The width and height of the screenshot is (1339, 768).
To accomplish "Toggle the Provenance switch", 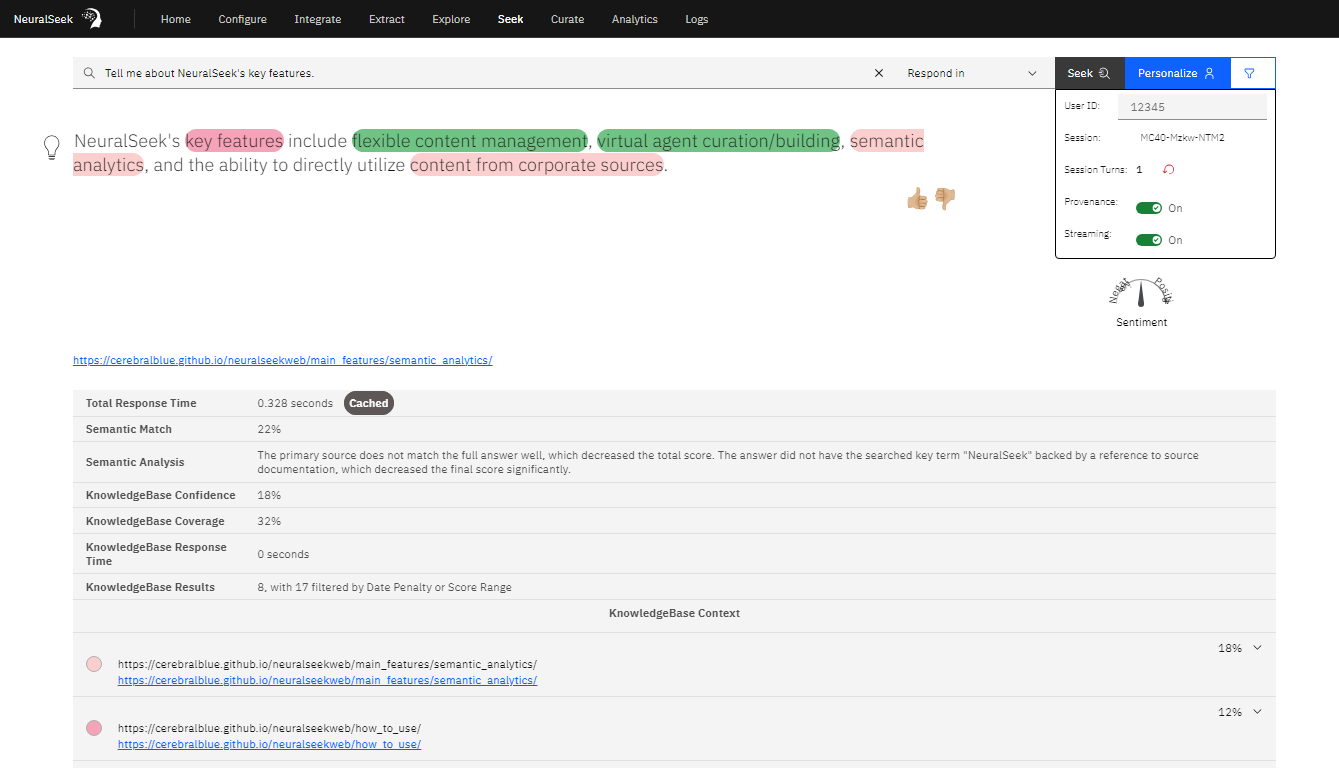I will tap(1149, 208).
